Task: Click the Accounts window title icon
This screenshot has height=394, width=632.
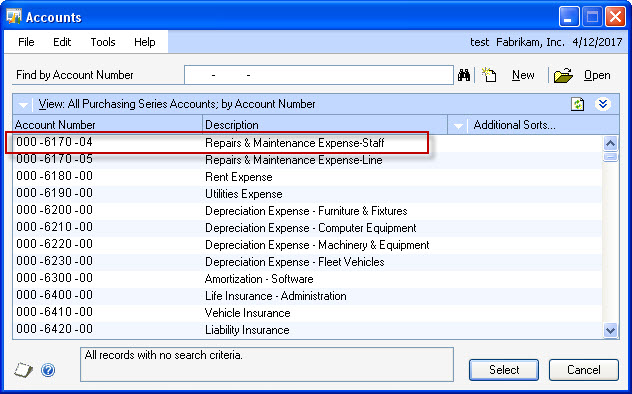Action: click(x=14, y=17)
